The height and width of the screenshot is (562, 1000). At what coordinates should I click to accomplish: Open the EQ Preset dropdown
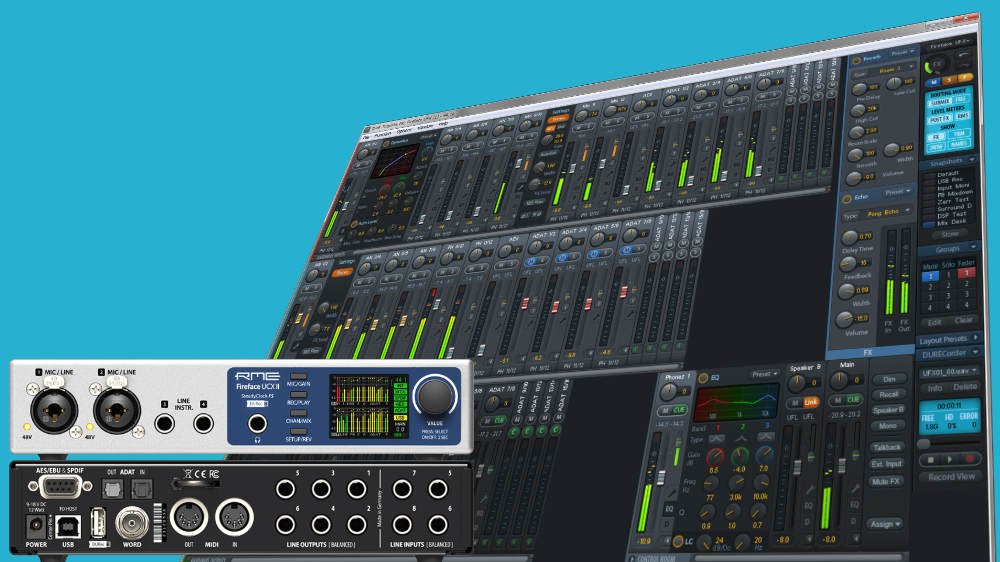[763, 374]
